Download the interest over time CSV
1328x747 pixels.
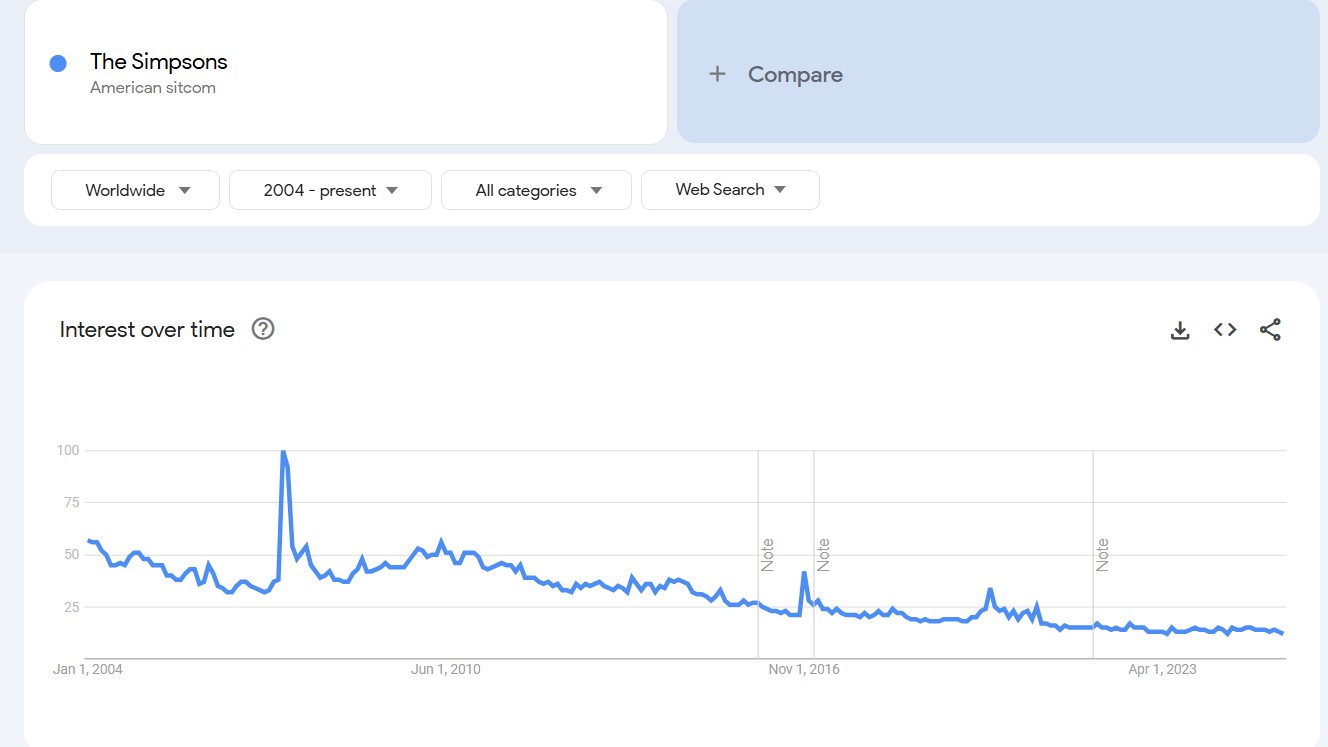point(1180,330)
